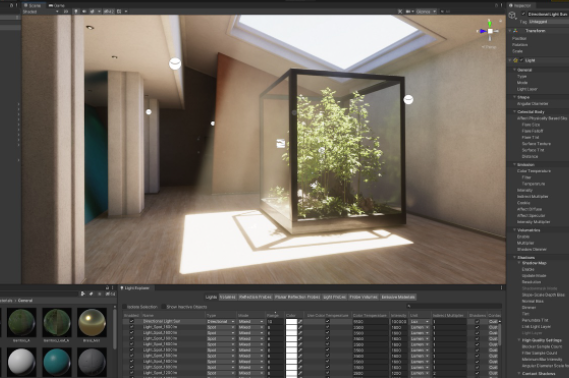Click the green Y axis of orientation gizmo
The width and height of the screenshot is (569, 378).
coord(490,24)
